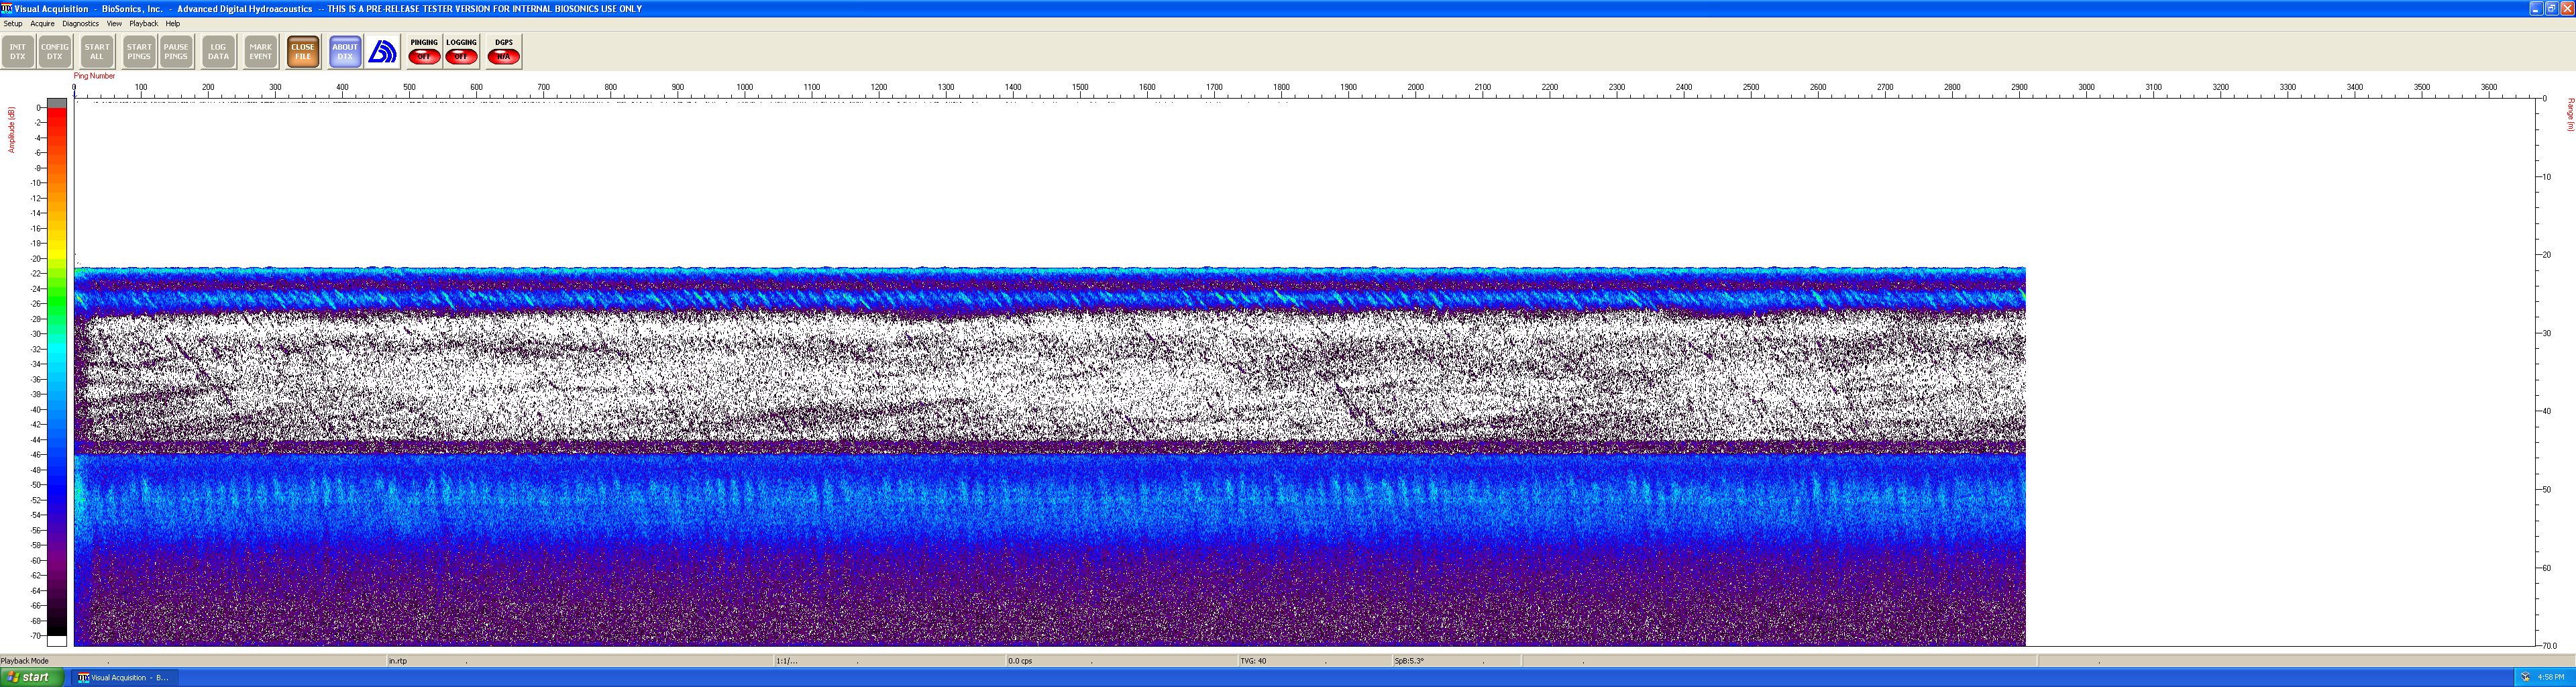The width and height of the screenshot is (2576, 687).
Task: Click the PAUSE PINGS button
Action: coord(176,52)
